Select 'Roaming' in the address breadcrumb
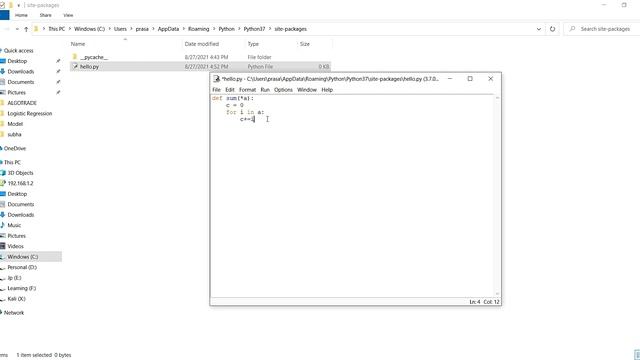 (x=198, y=29)
